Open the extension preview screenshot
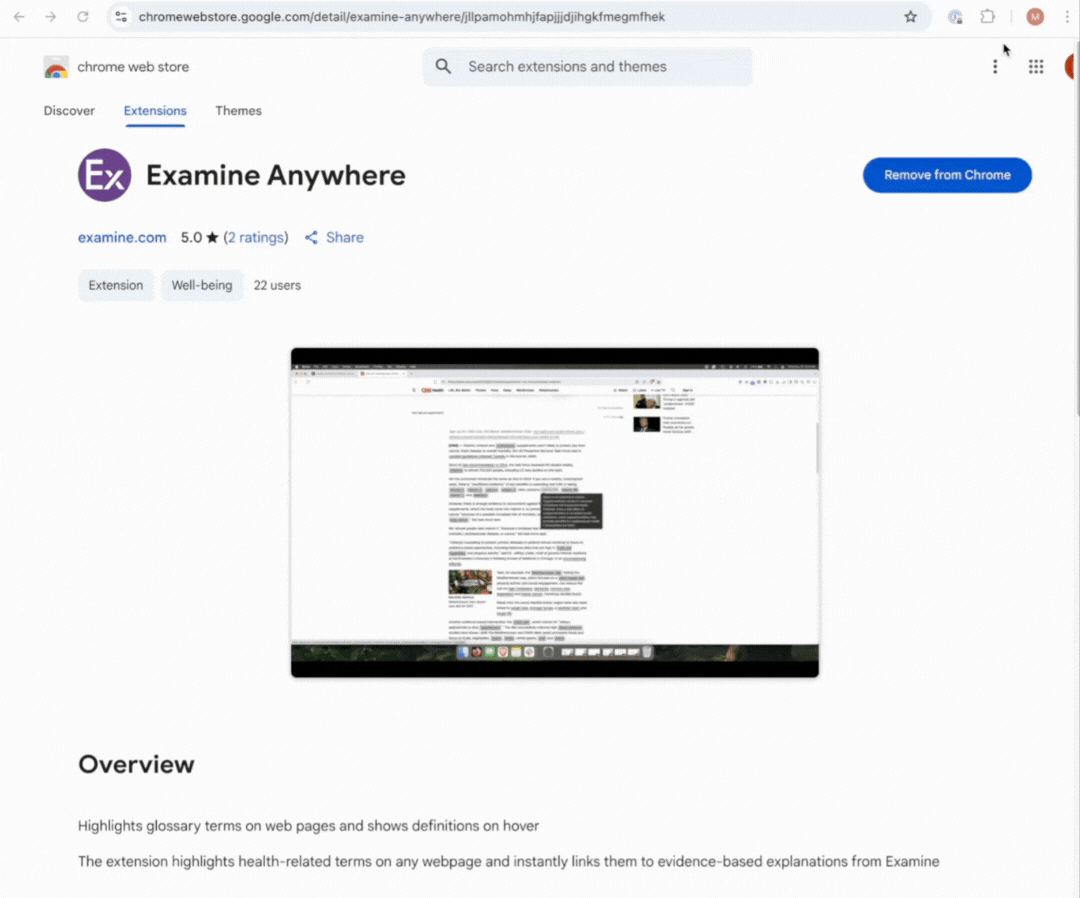The width and height of the screenshot is (1080, 898). [554, 512]
